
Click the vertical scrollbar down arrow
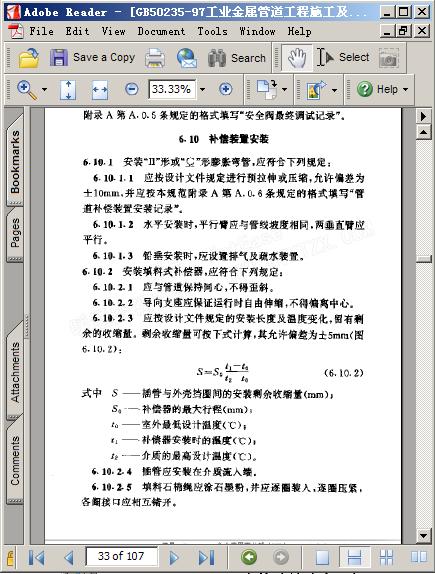tap(424, 536)
